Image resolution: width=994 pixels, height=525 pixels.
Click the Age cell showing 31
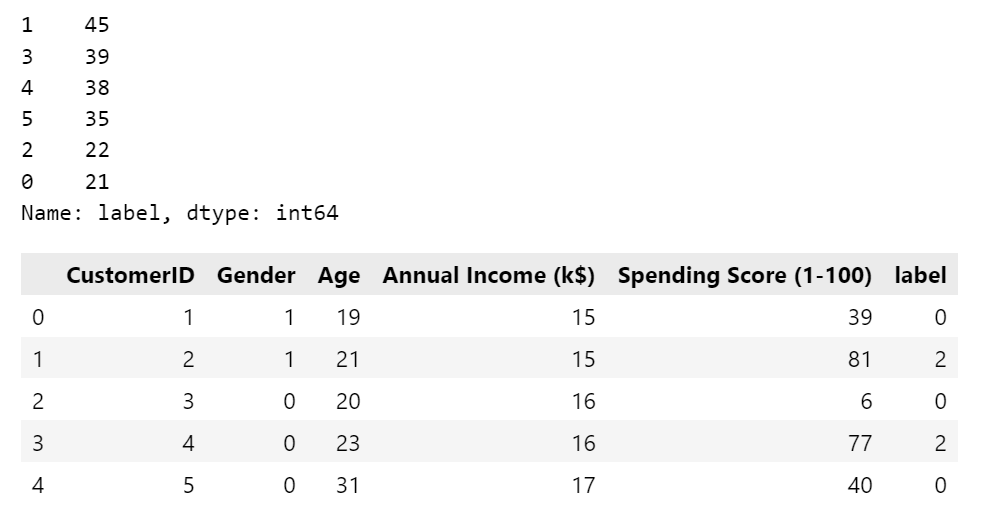pyautogui.click(x=348, y=486)
